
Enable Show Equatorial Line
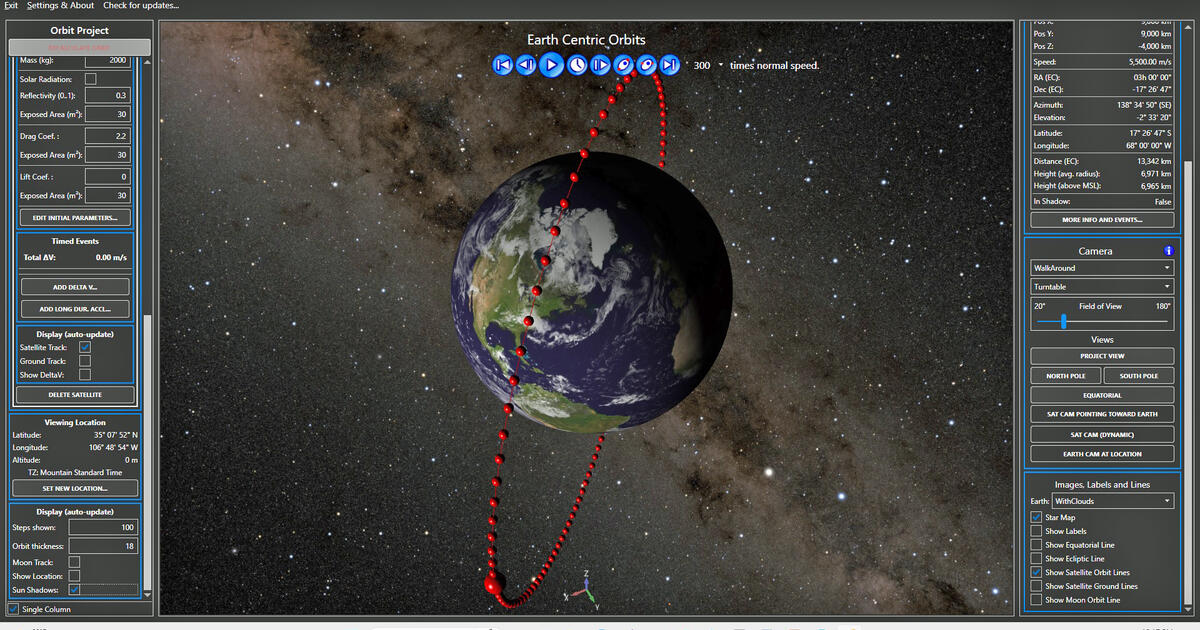click(x=1037, y=545)
